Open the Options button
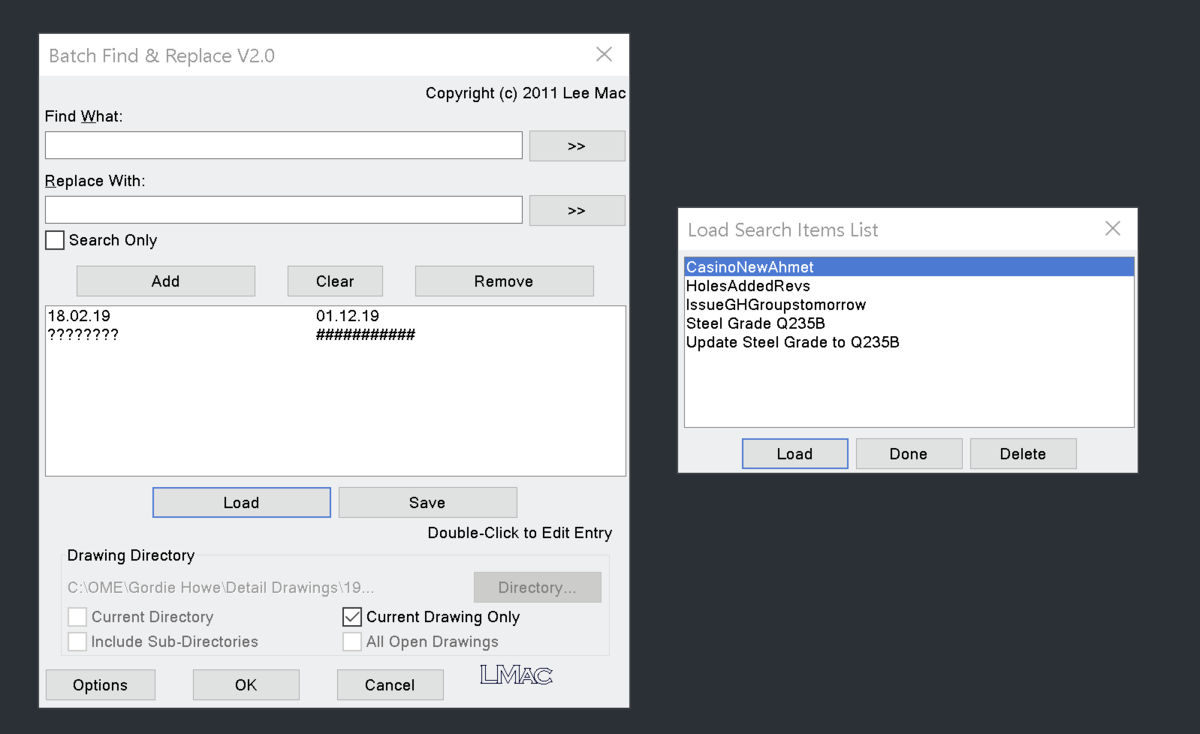1200x734 pixels. tap(100, 685)
